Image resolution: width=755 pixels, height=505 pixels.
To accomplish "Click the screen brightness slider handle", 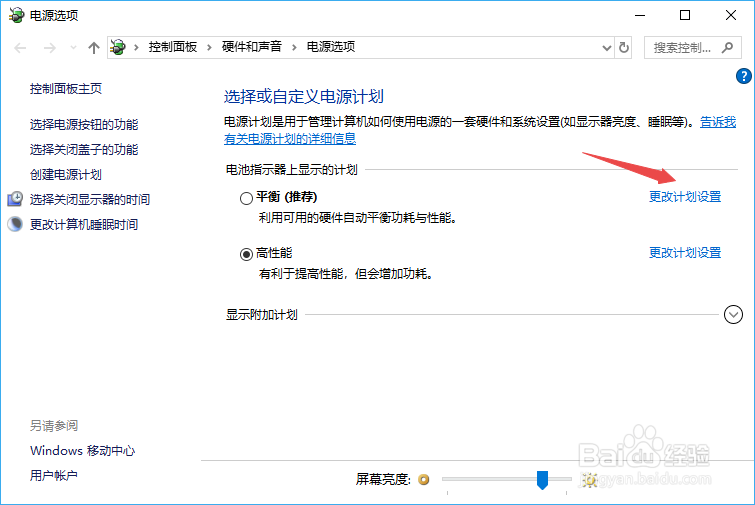I will tap(542, 480).
